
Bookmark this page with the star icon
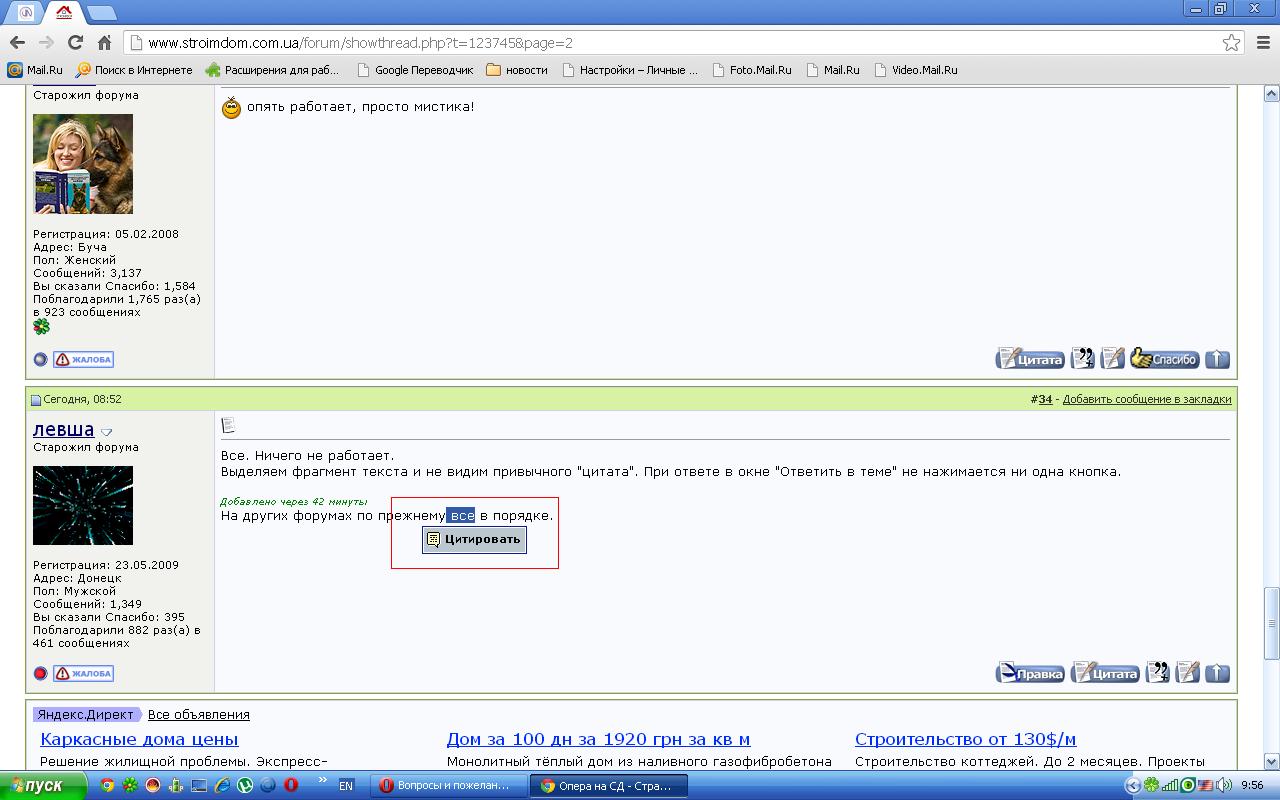tap(1232, 43)
